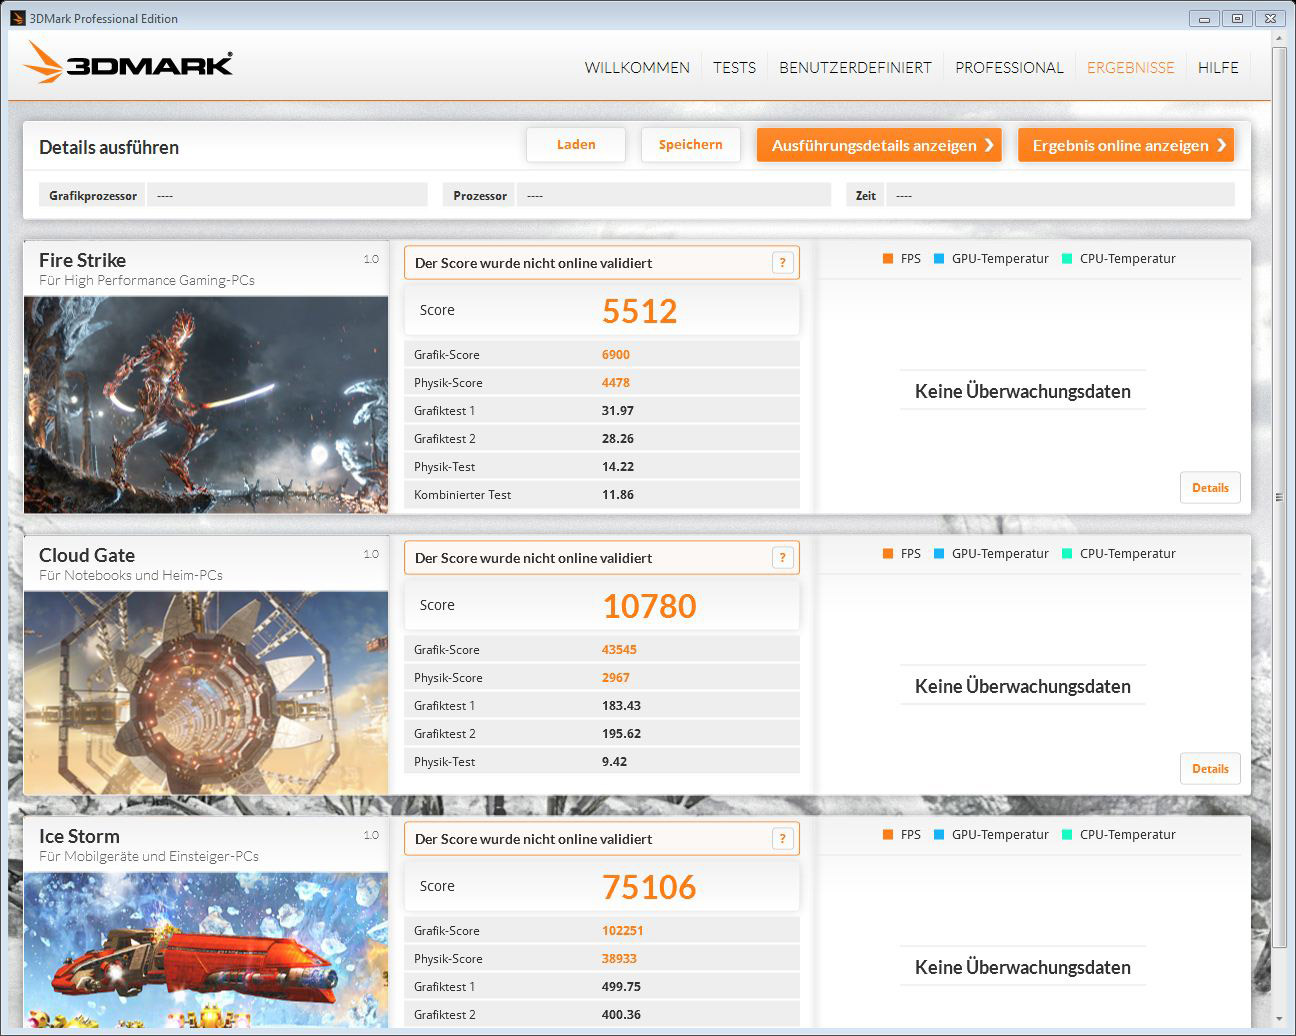1296x1036 pixels.
Task: Click Ergebnis online anzeigen button
Action: point(1126,145)
